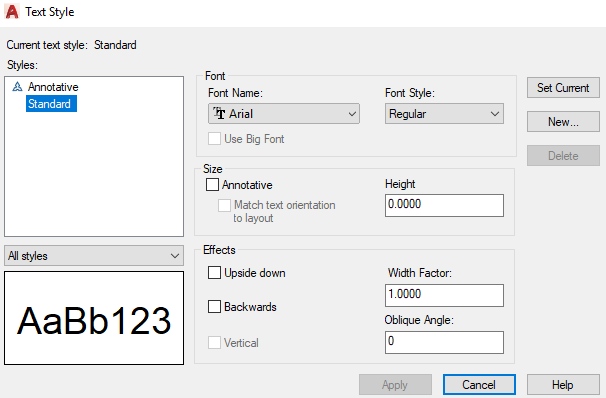Click the Height input field

(444, 205)
